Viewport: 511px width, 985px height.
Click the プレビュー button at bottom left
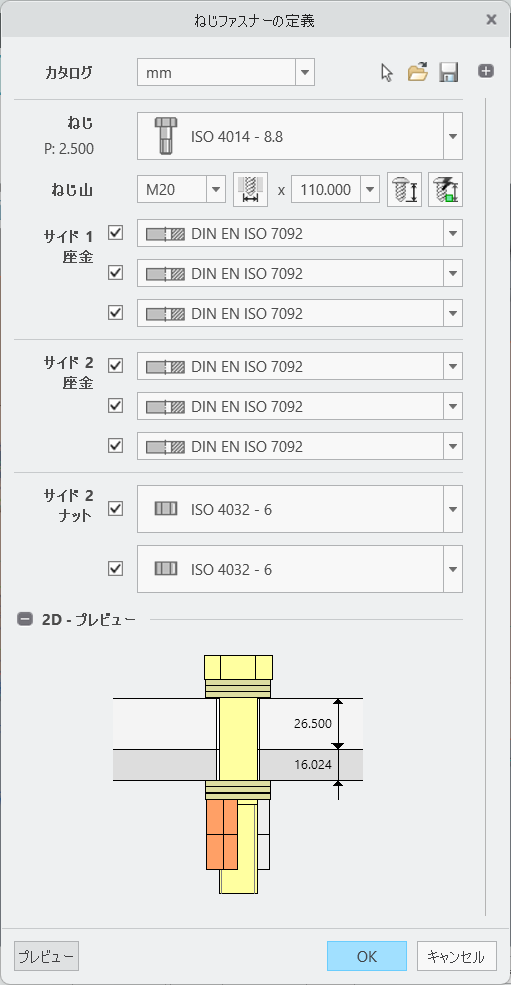pyautogui.click(x=47, y=956)
